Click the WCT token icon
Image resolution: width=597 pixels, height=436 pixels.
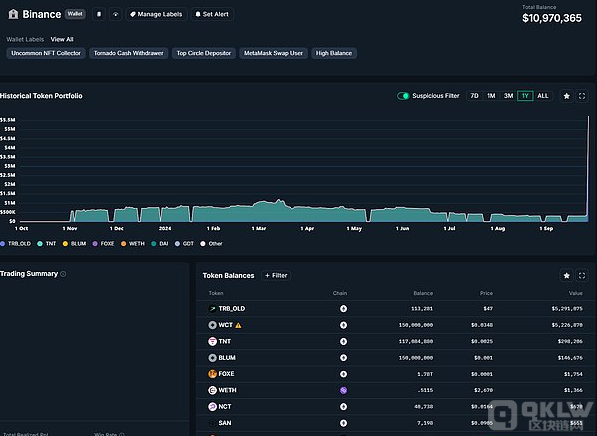click(212, 325)
